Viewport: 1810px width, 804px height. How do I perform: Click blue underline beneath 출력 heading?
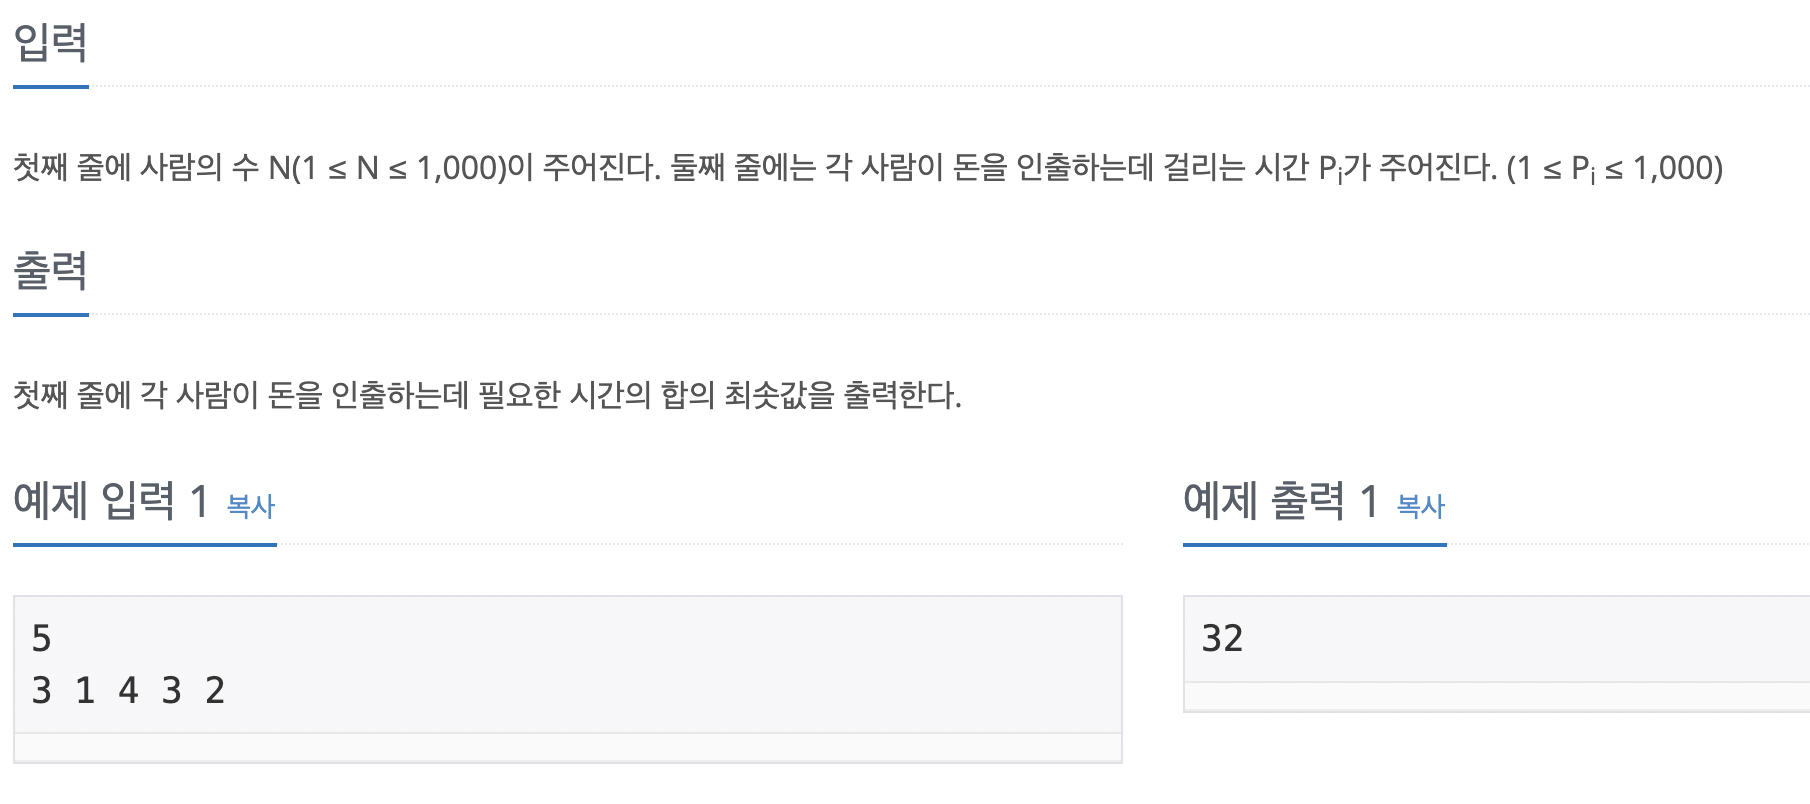point(51,315)
